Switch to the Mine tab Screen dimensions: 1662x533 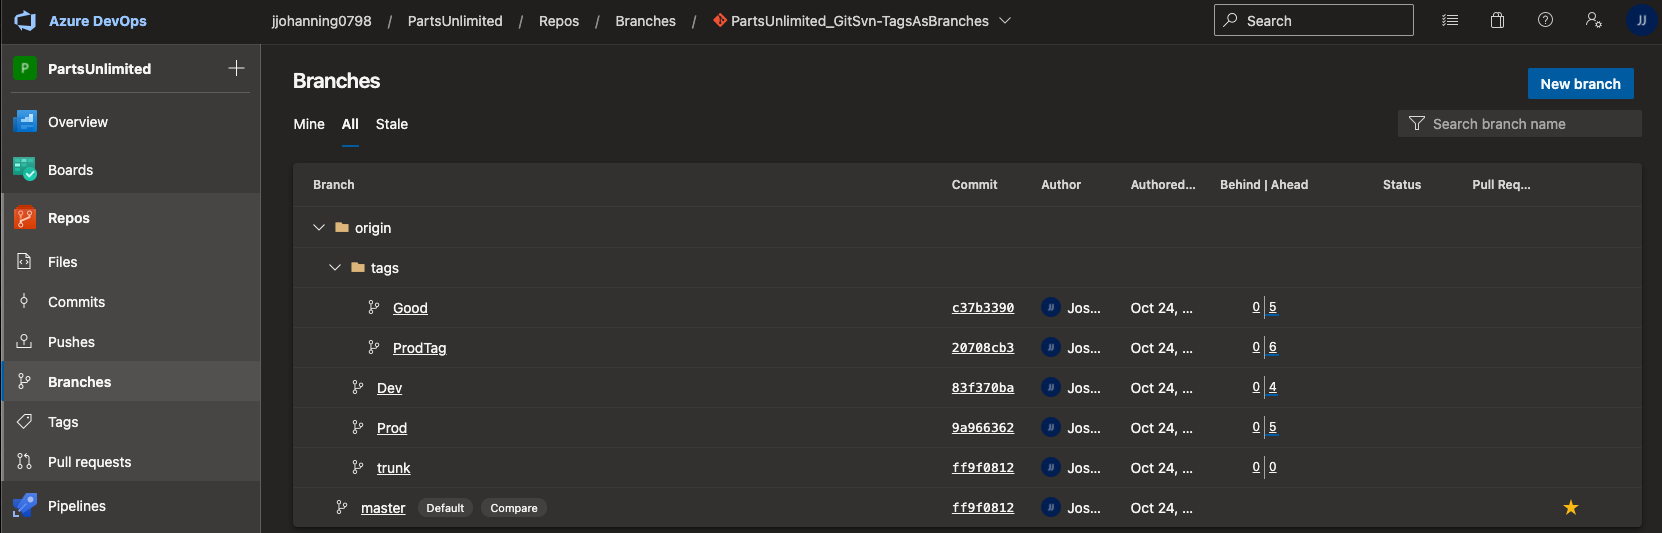pos(309,124)
